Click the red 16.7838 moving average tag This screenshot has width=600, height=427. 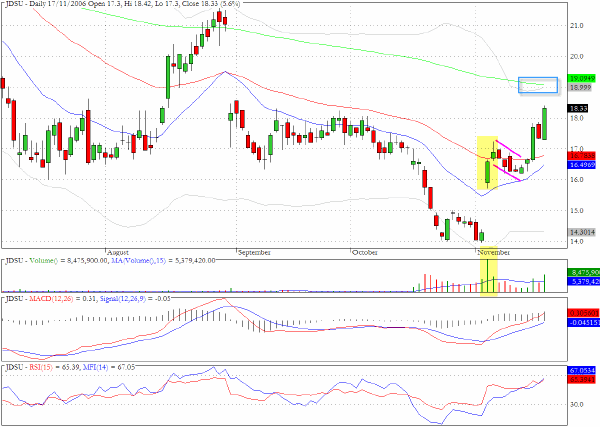[582, 156]
